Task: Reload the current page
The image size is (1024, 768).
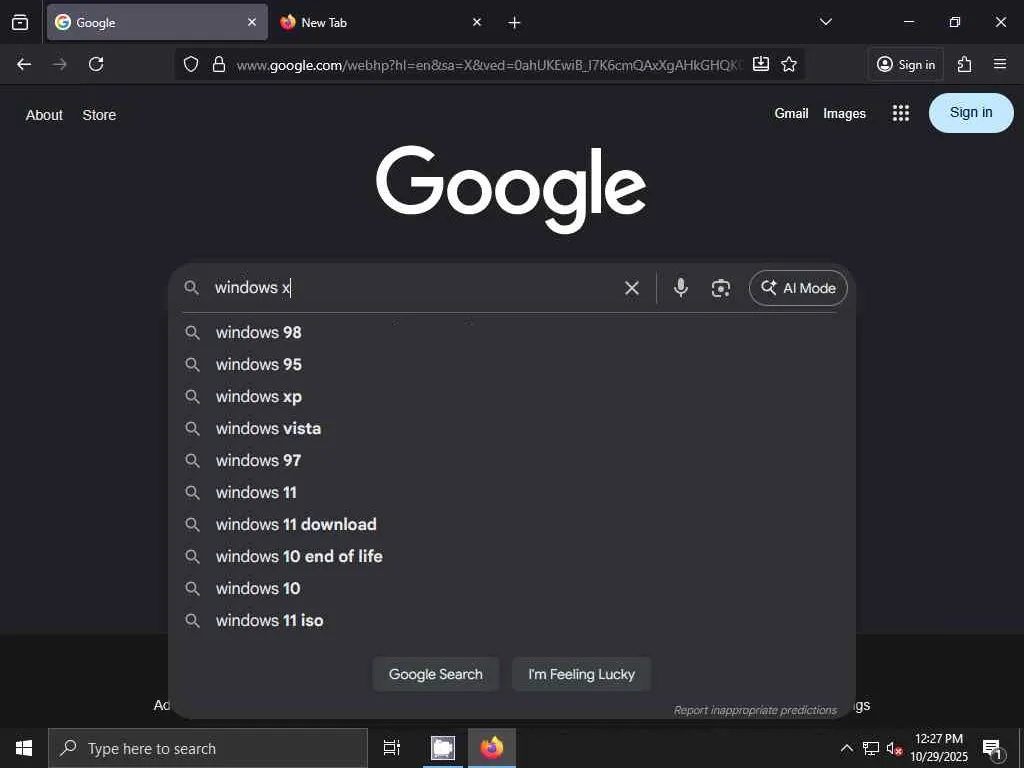Action: (96, 64)
